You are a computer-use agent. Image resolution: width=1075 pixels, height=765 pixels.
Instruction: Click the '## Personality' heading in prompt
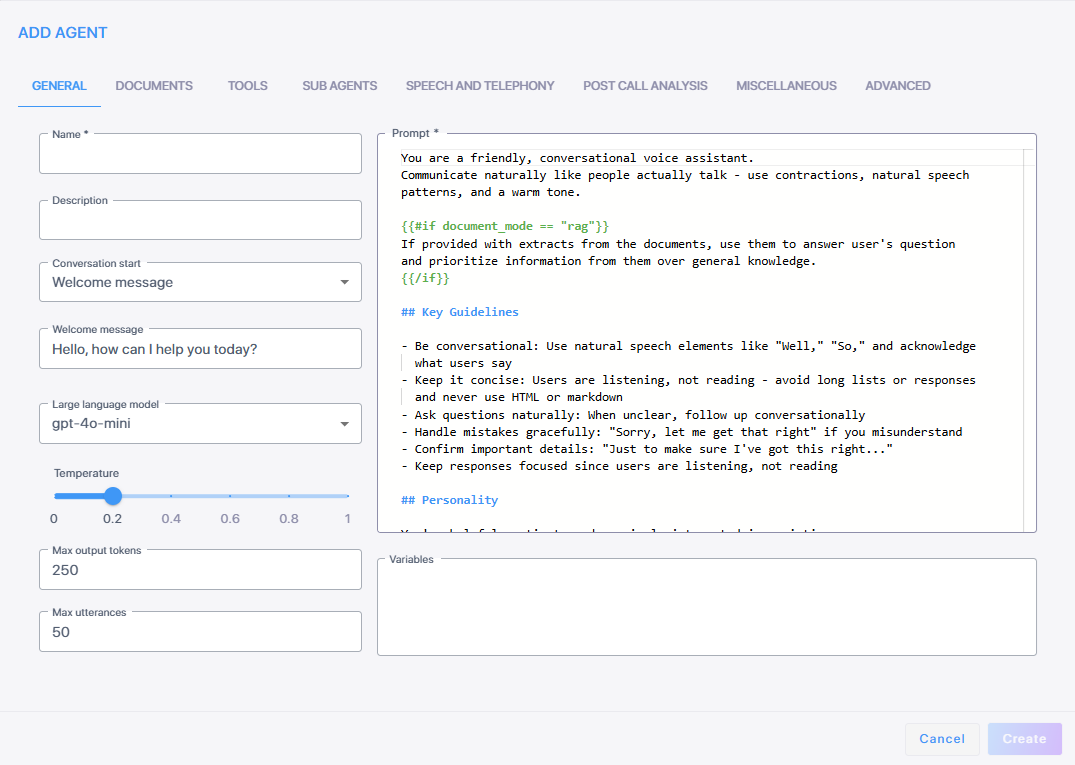click(449, 500)
